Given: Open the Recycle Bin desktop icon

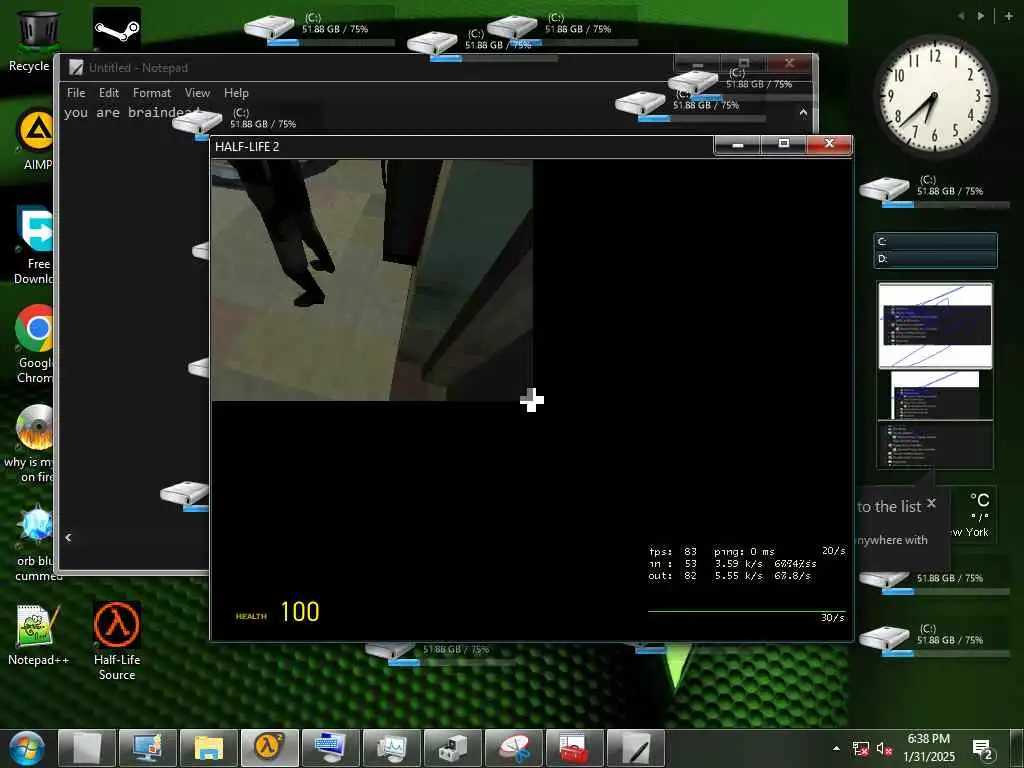Looking at the screenshot, I should (x=37, y=39).
